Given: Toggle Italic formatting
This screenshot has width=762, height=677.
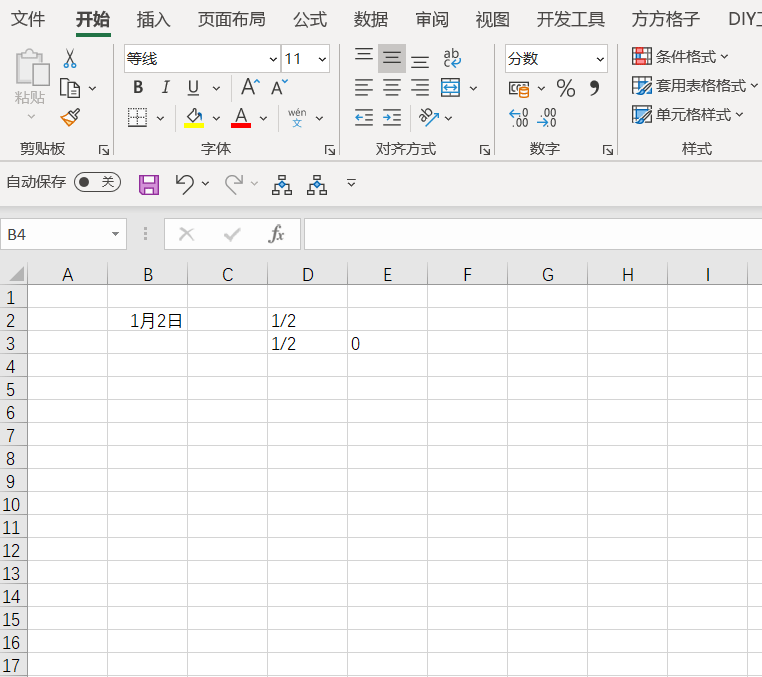Looking at the screenshot, I should tap(165, 87).
